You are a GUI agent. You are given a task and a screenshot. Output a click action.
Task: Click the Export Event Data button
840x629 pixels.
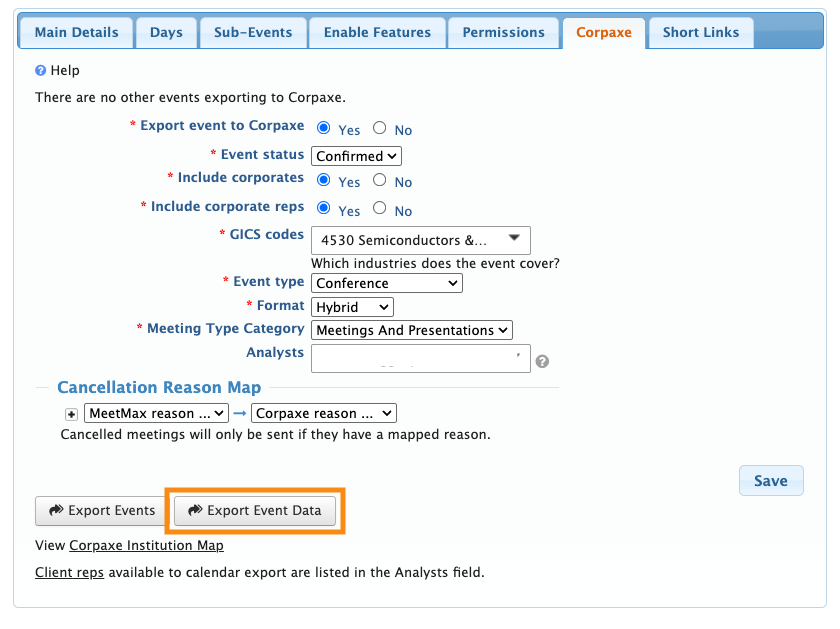point(254,511)
